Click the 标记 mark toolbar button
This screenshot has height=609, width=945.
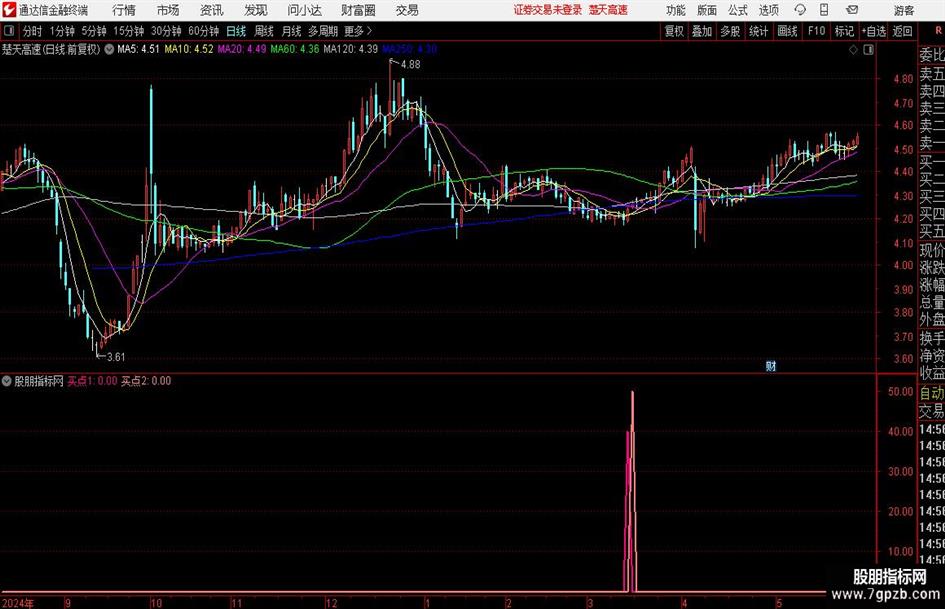click(844, 31)
